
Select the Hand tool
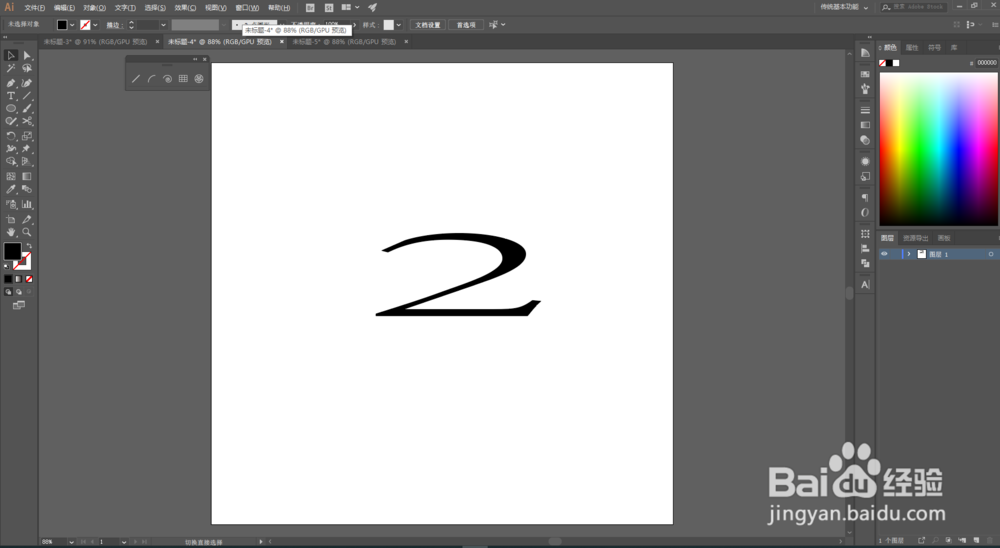point(11,232)
